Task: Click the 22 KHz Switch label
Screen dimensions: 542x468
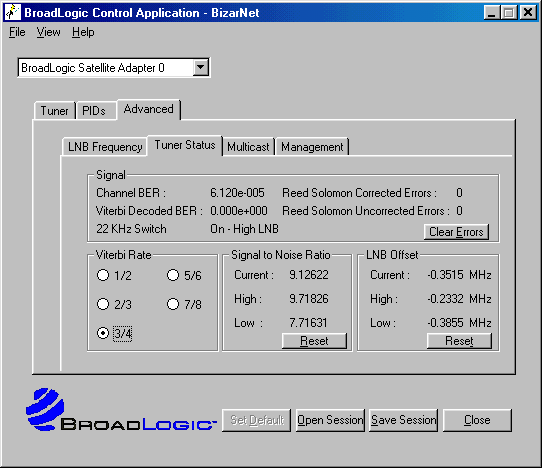Action: [x=131, y=229]
